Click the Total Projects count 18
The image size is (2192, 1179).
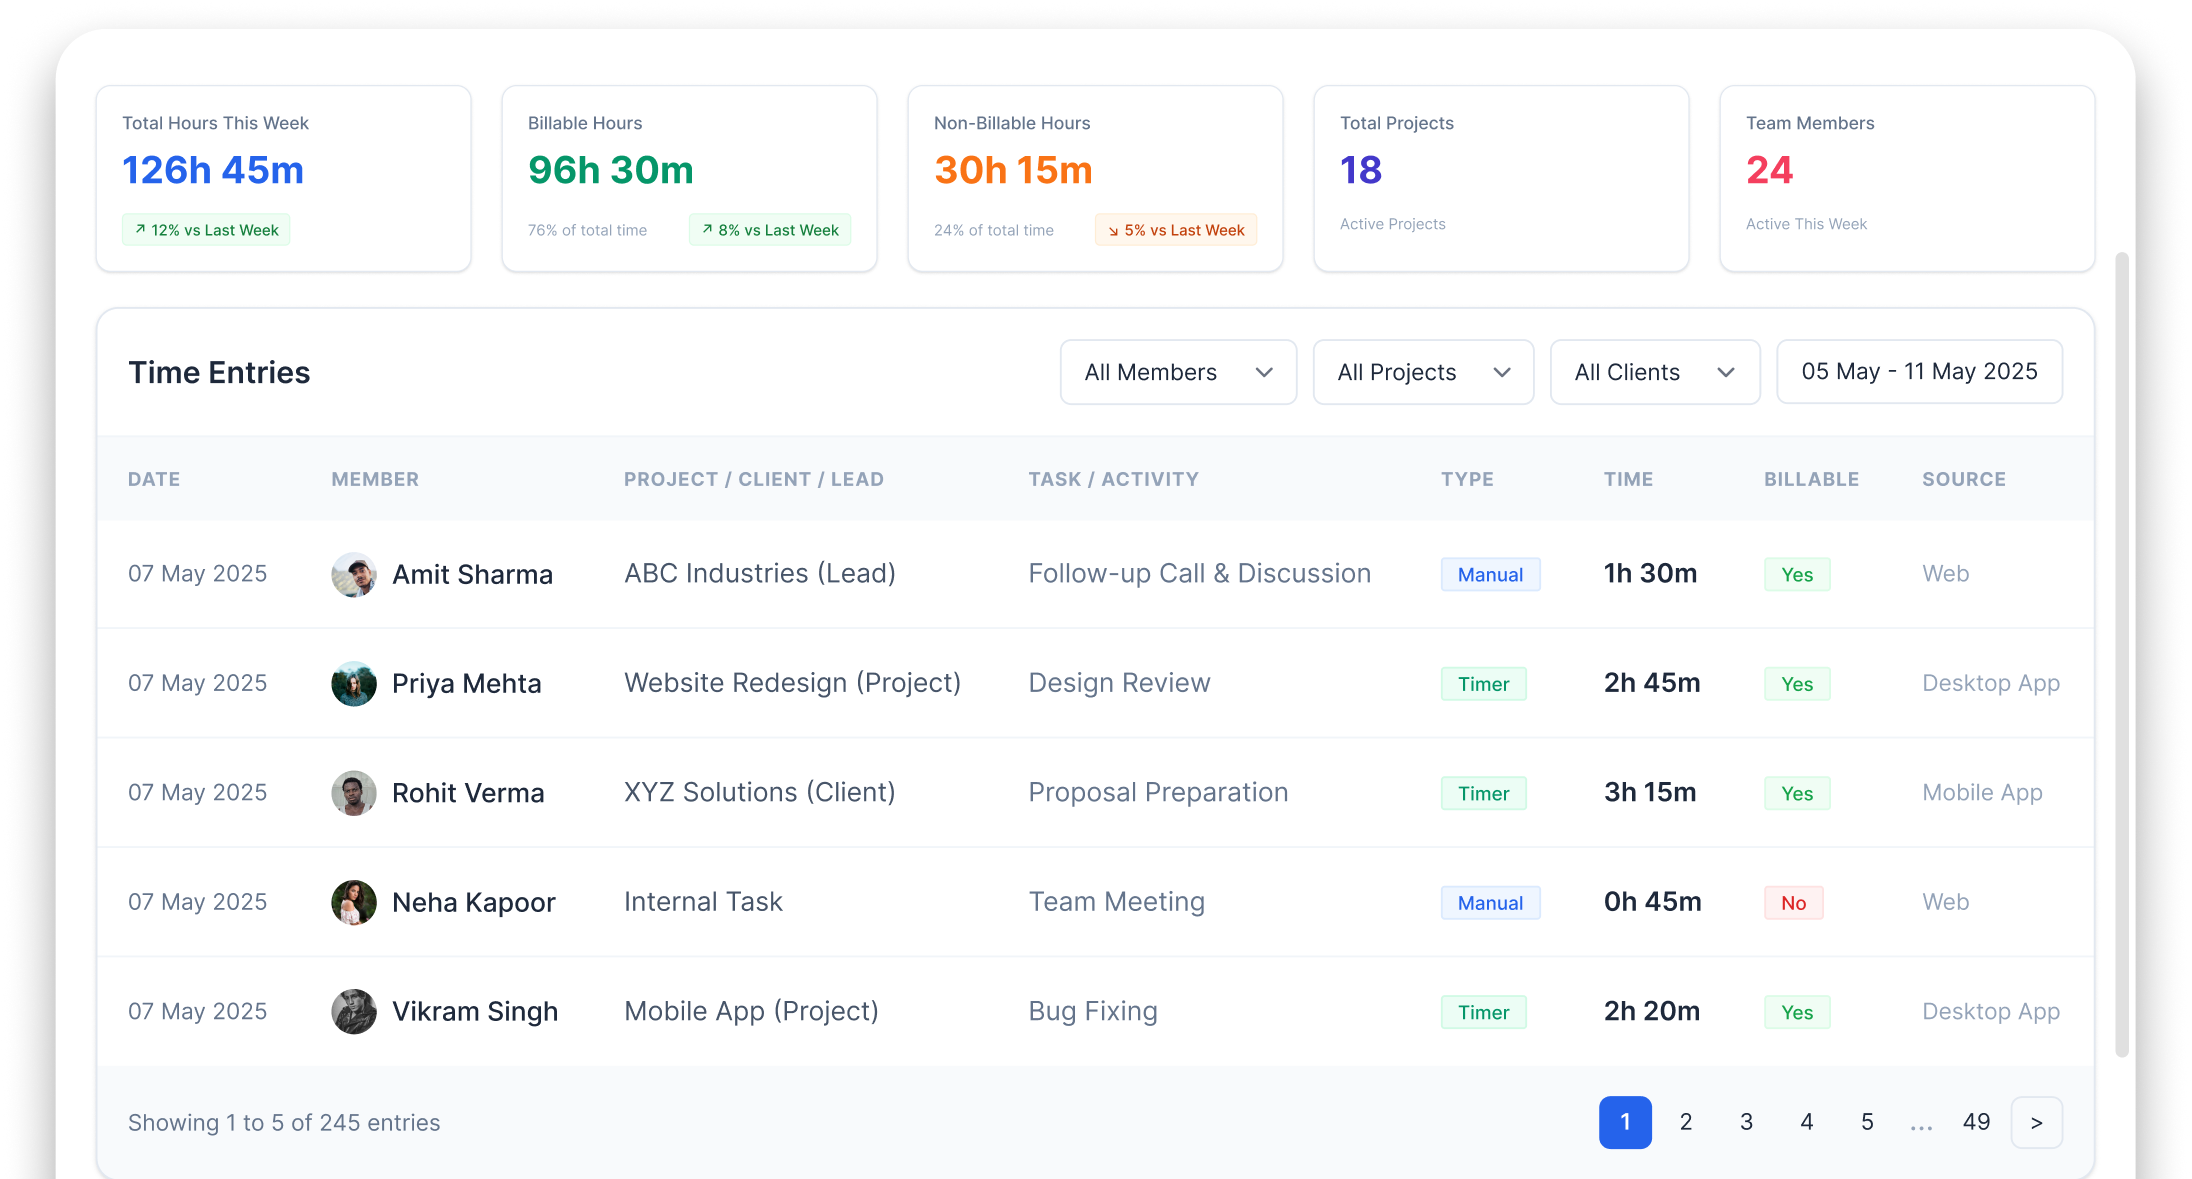click(1361, 170)
